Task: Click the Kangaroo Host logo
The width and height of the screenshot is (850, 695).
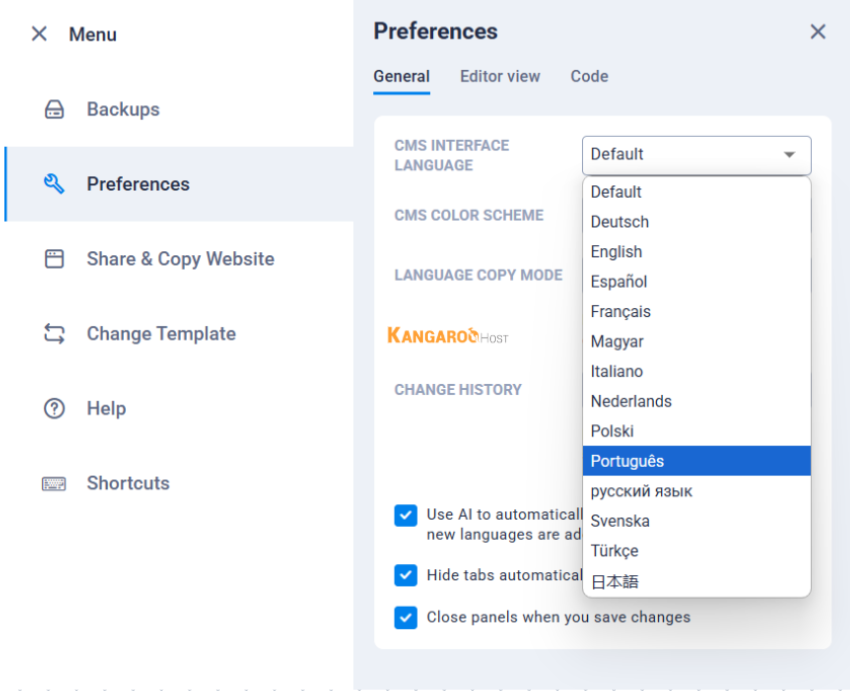Action: [447, 336]
